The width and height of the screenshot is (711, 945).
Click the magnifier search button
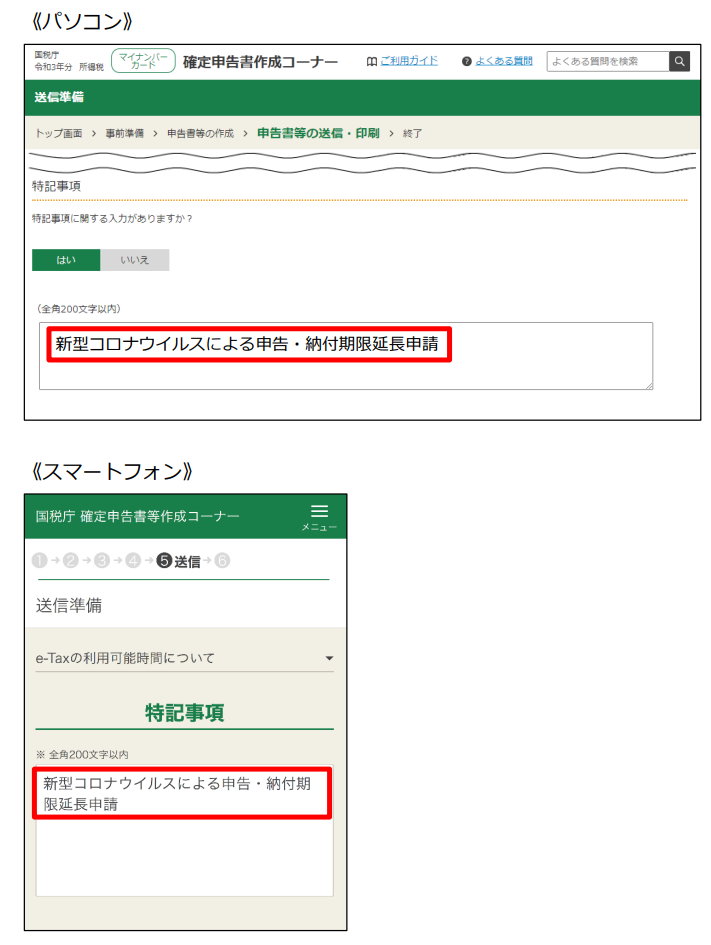pyautogui.click(x=679, y=62)
